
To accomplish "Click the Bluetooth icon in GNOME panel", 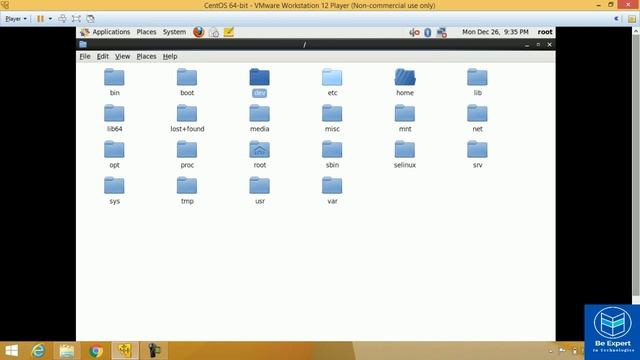I will click(x=427, y=32).
